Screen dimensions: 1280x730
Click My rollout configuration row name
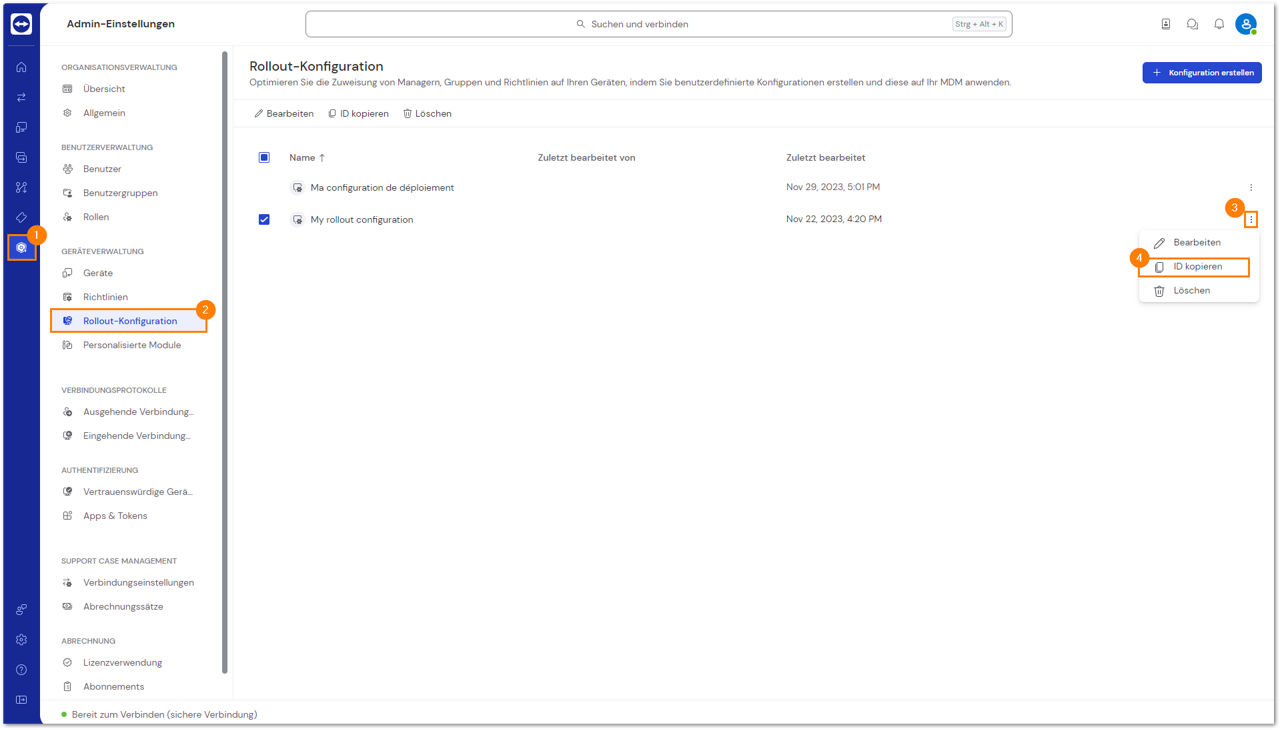(x=362, y=219)
